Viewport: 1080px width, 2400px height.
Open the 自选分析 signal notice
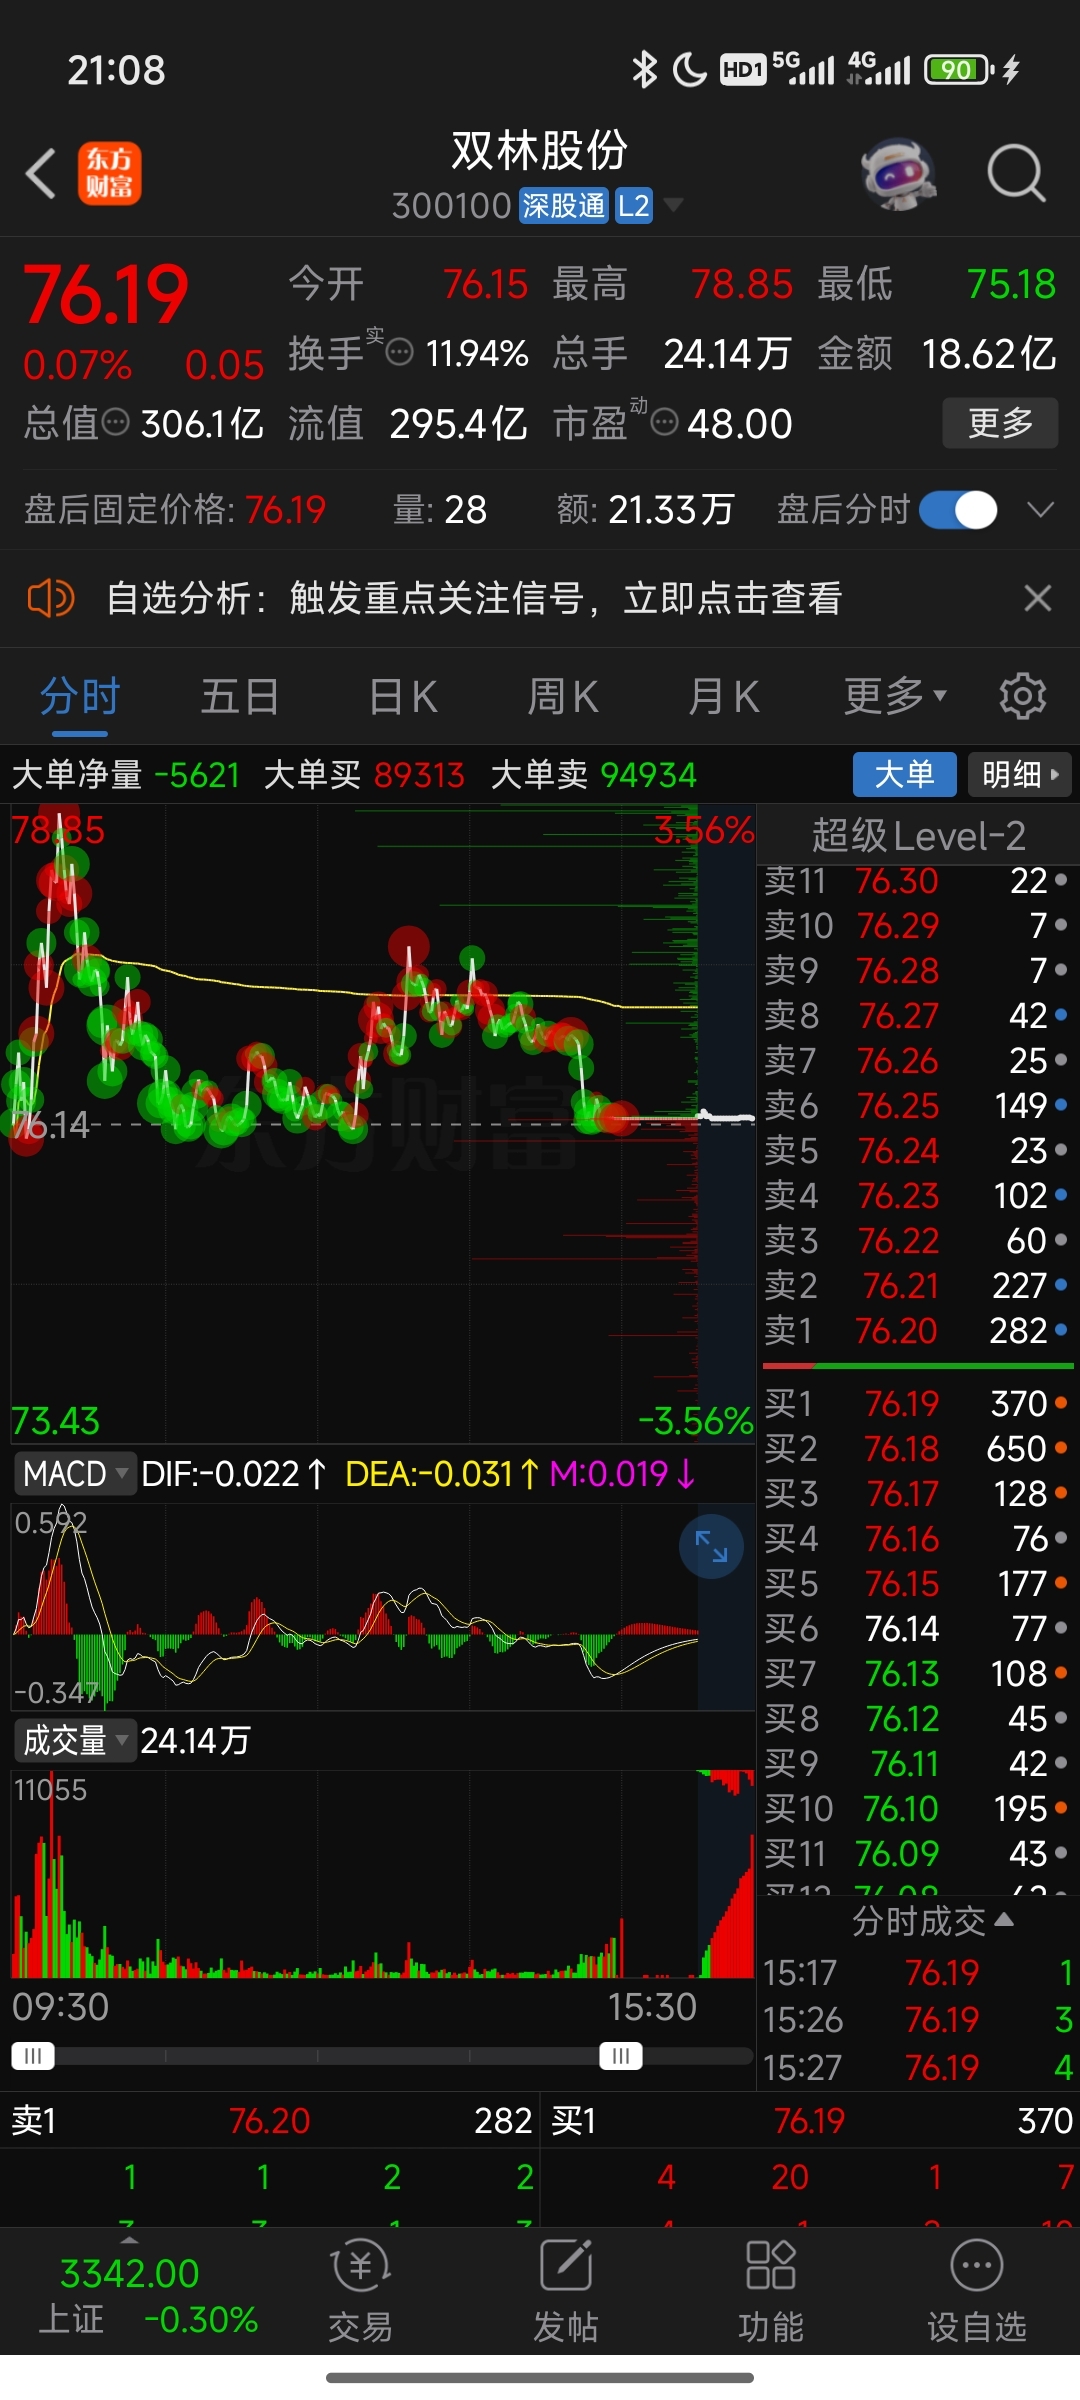(474, 598)
